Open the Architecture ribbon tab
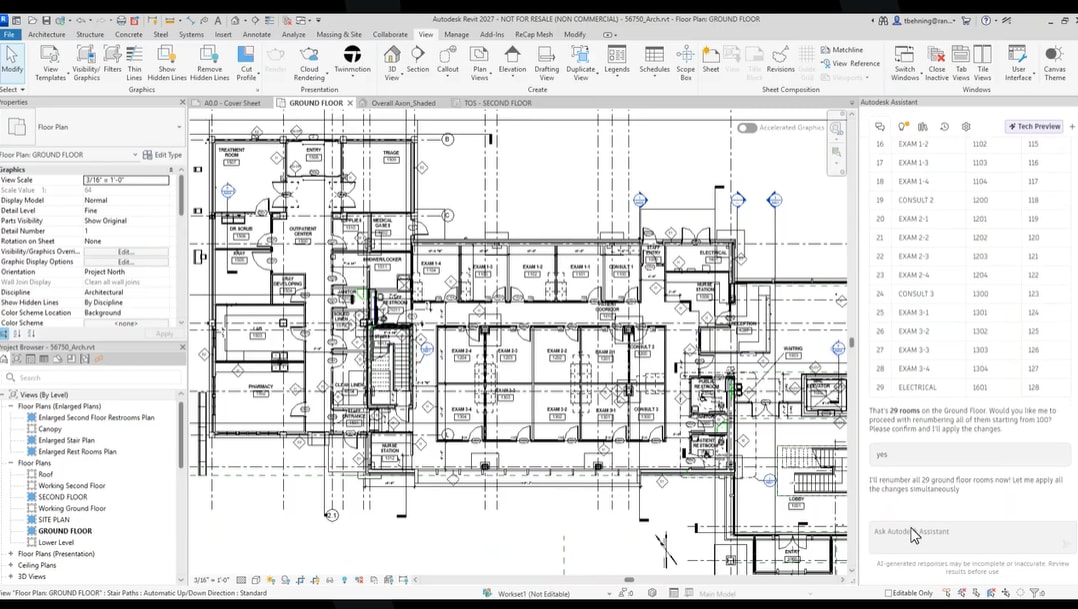1078x609 pixels. coord(47,34)
